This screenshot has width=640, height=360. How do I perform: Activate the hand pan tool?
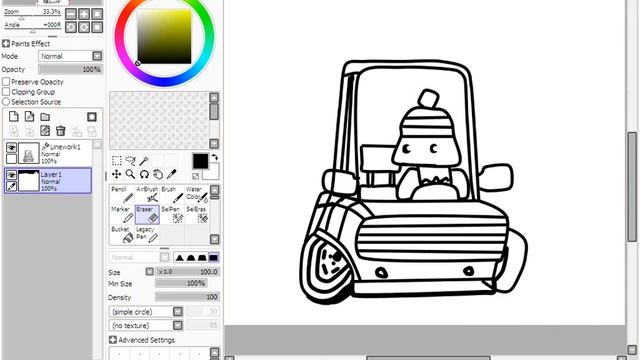158,174
